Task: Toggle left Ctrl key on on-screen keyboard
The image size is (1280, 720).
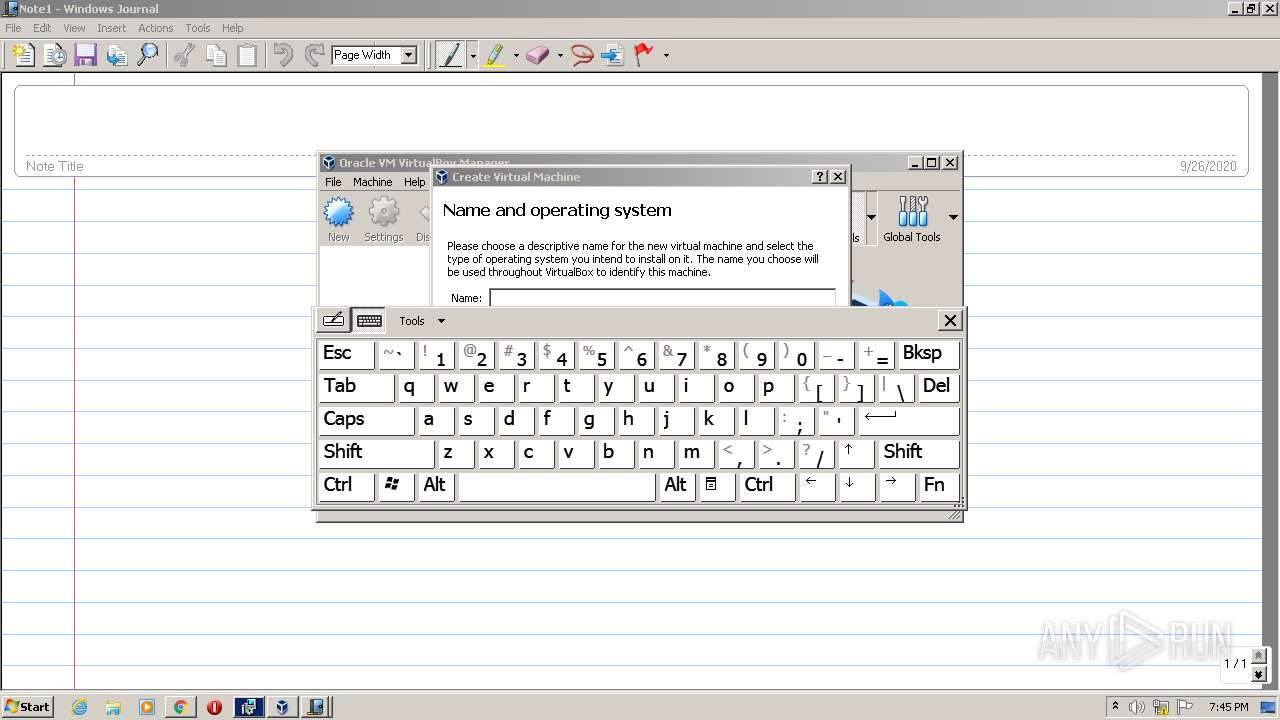Action: 347,486
